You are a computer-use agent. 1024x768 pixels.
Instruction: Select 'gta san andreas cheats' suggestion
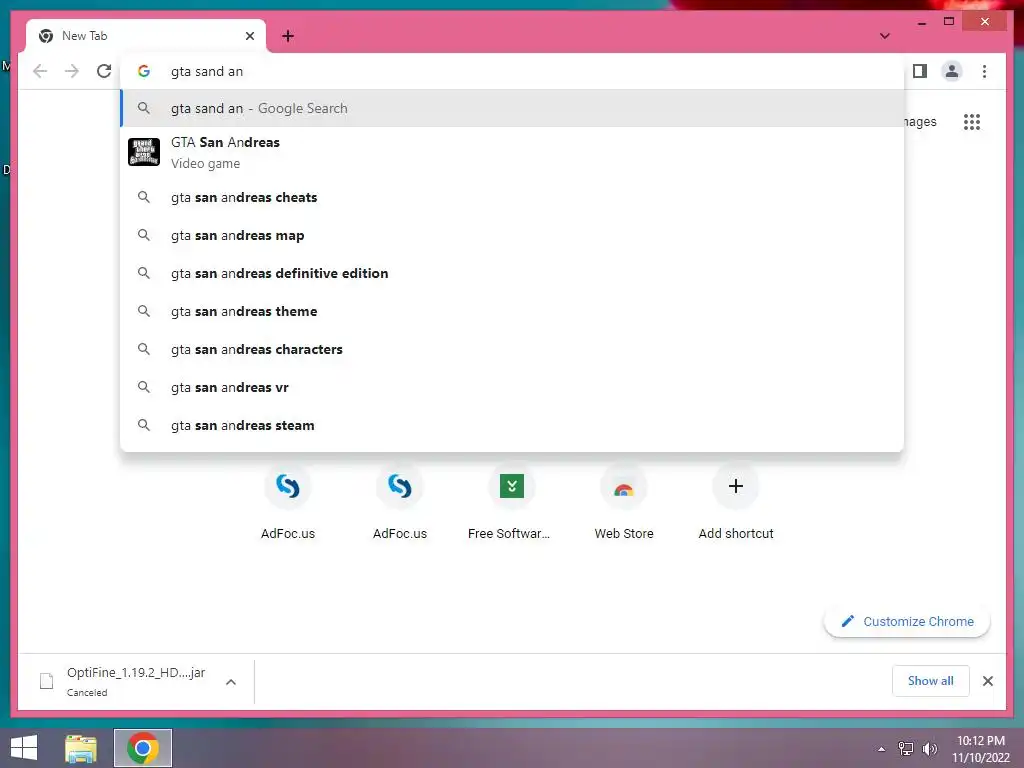[x=512, y=197]
